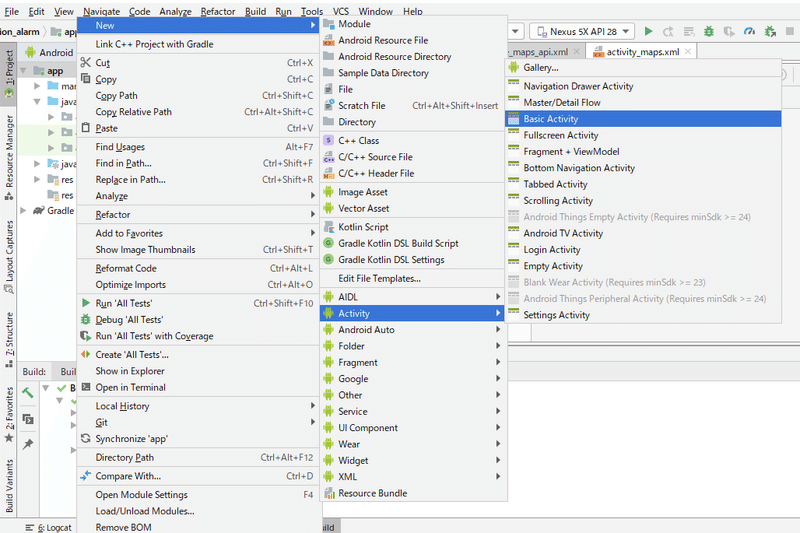Expand the Google submenu
This screenshot has height=533, width=800.
point(413,378)
